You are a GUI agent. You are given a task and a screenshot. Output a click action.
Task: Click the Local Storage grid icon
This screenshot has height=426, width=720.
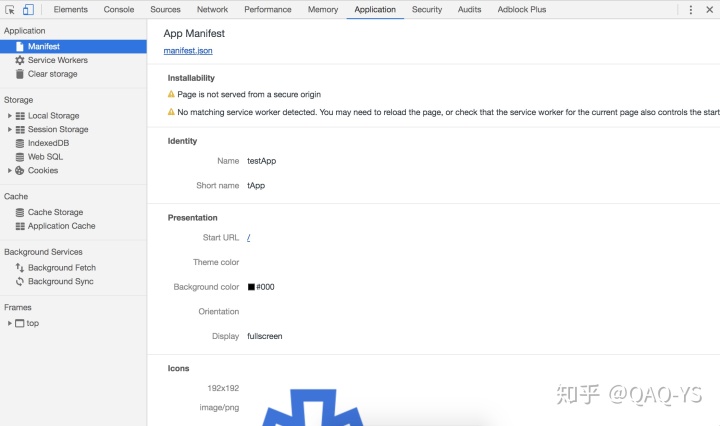(20, 116)
